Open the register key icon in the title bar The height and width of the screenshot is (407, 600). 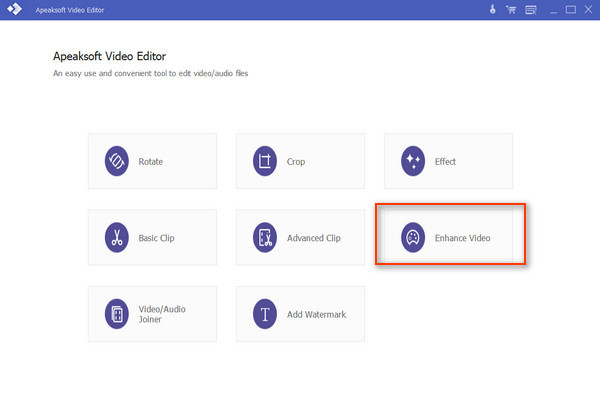click(493, 9)
